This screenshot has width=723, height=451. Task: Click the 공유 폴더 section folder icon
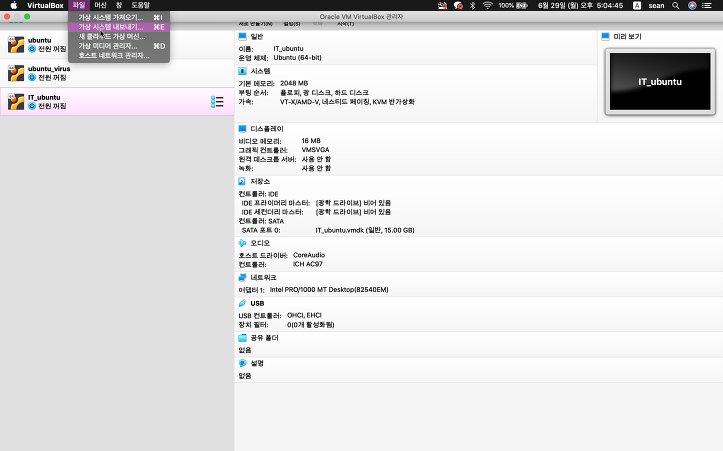tap(243, 338)
